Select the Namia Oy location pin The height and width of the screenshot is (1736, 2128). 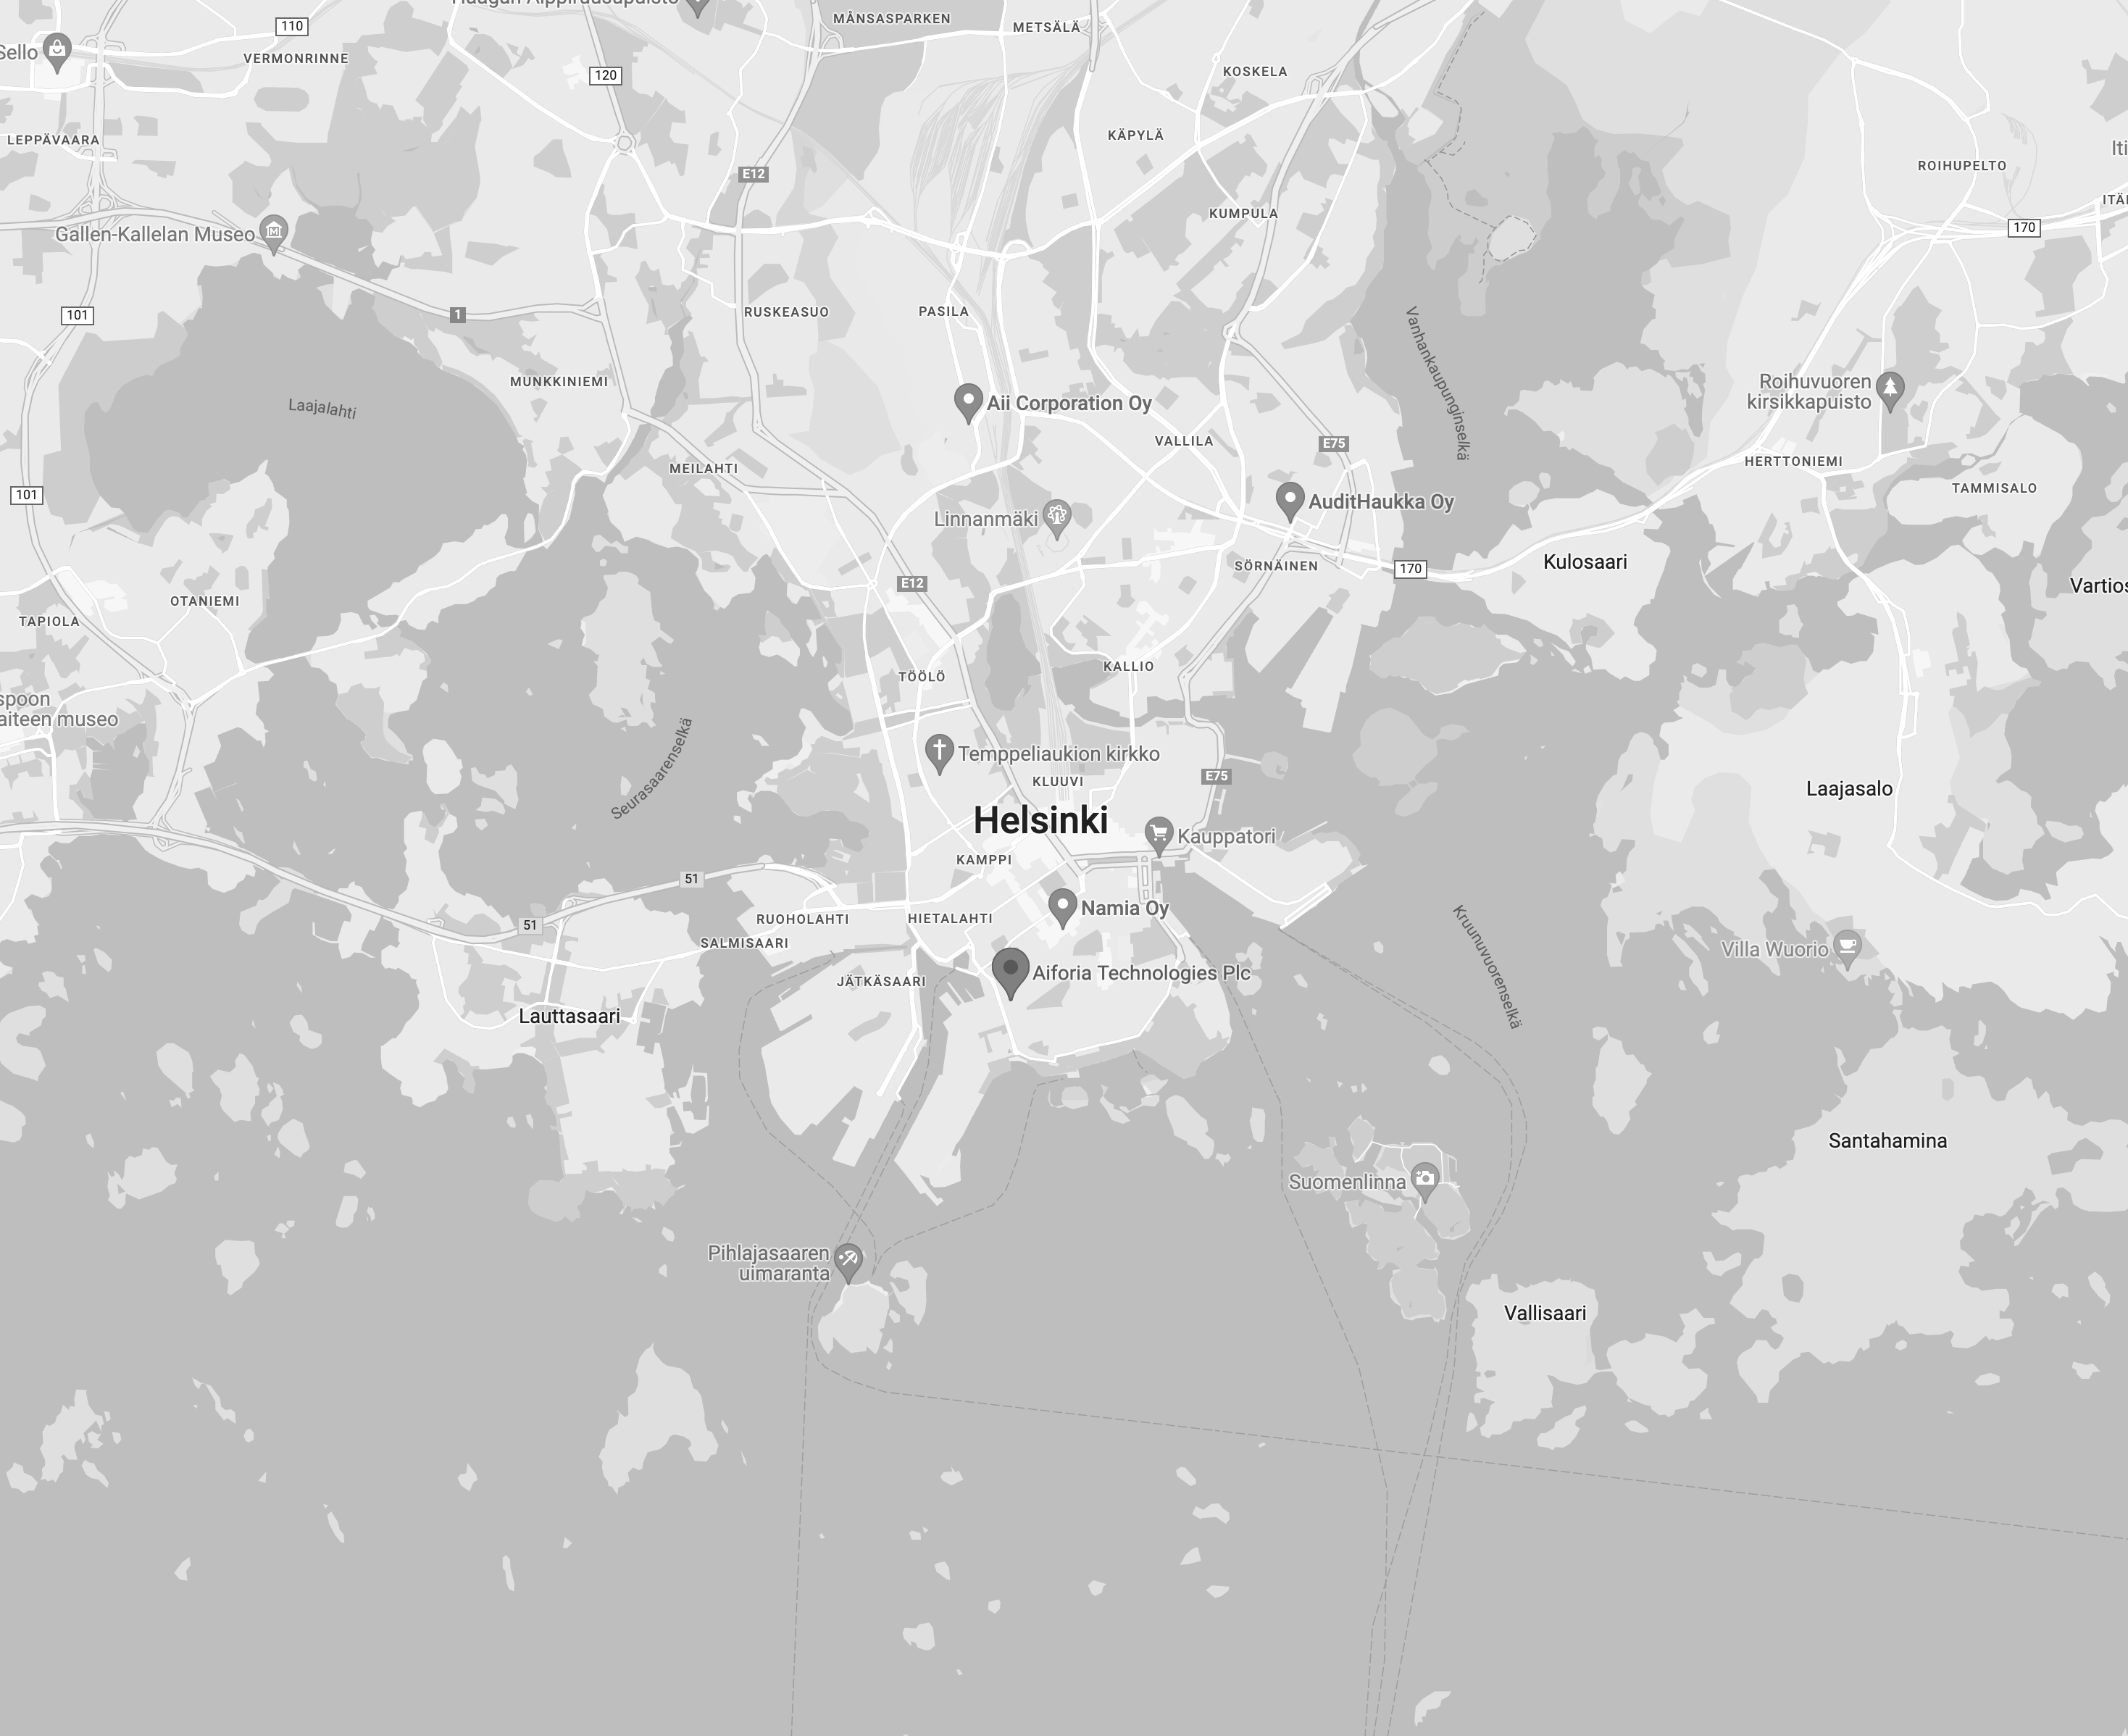[1062, 908]
